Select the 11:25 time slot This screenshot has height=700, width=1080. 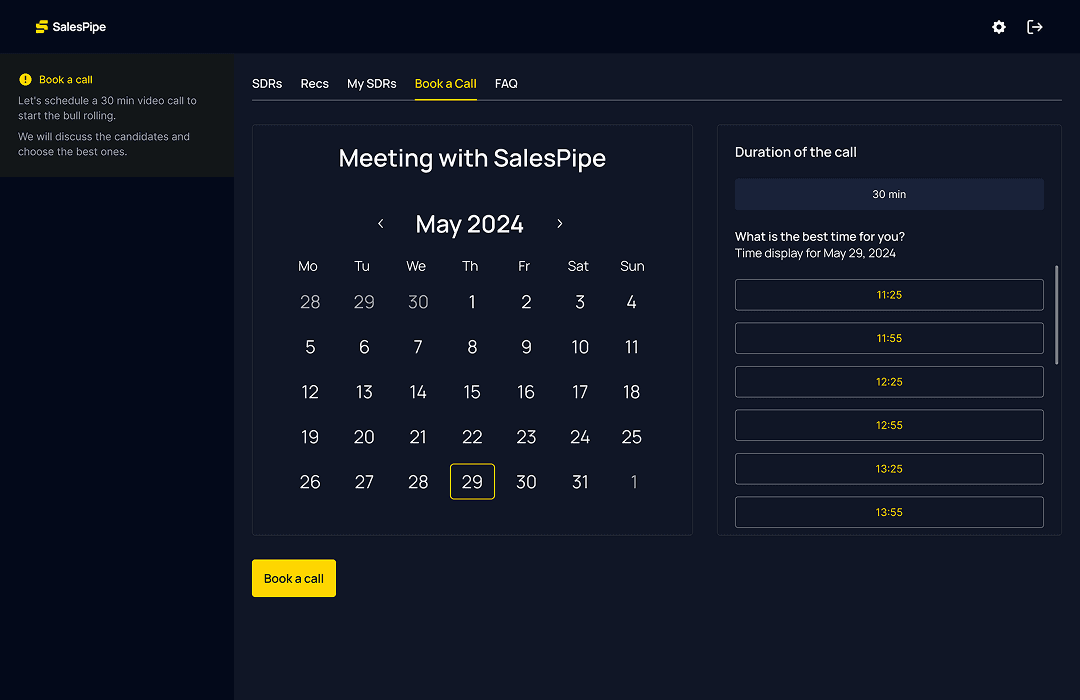coord(889,294)
